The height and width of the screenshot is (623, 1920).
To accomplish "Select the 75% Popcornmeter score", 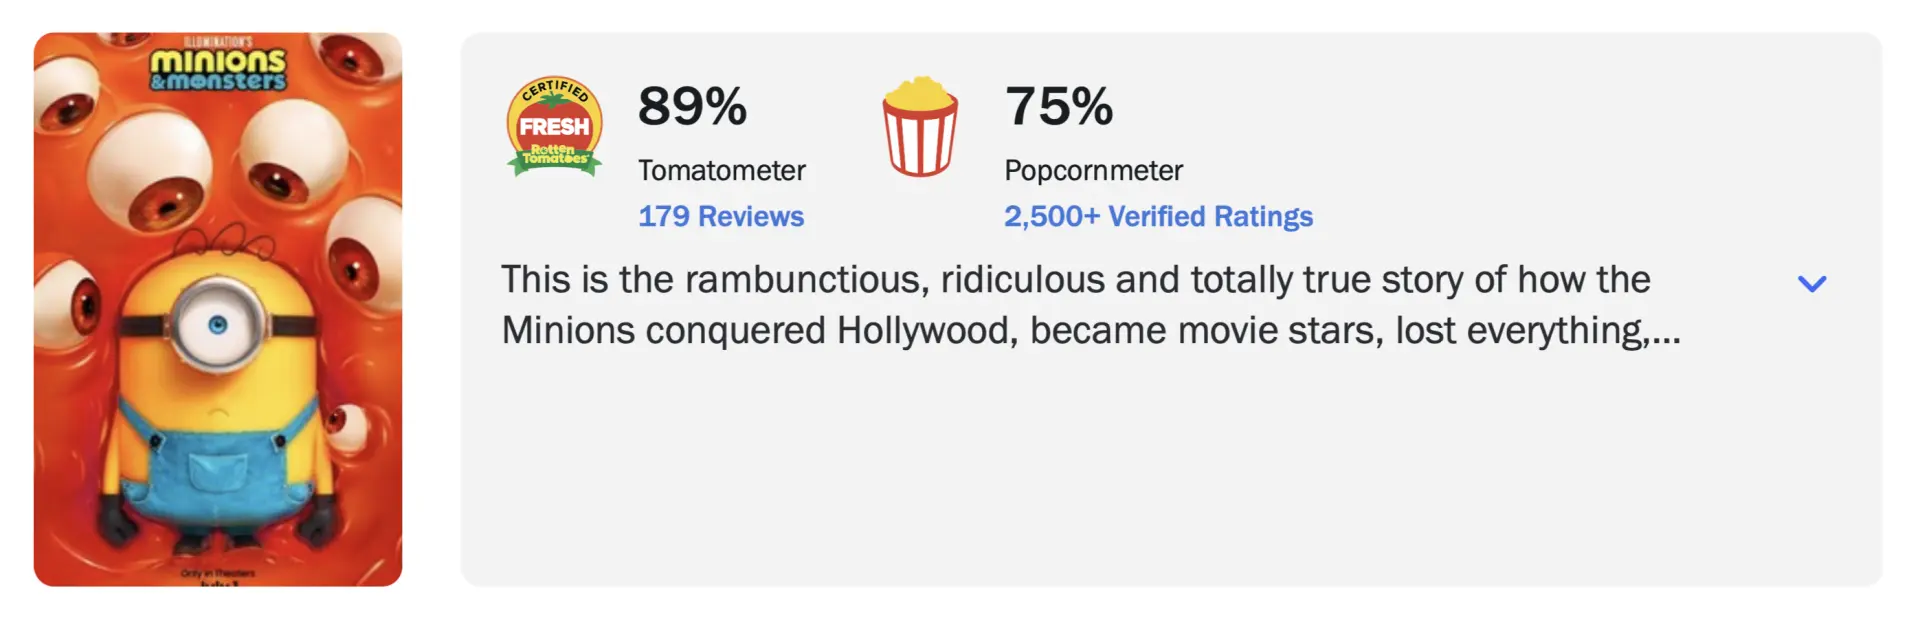I will click(1059, 106).
